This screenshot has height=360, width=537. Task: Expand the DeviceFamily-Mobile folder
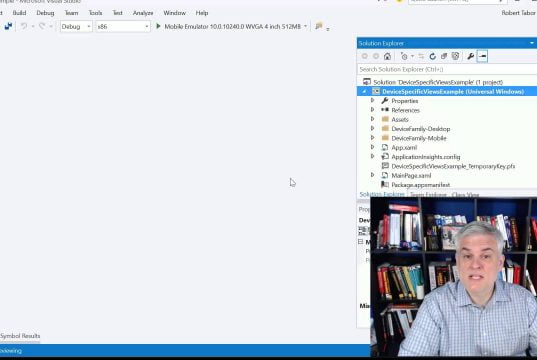click(373, 137)
